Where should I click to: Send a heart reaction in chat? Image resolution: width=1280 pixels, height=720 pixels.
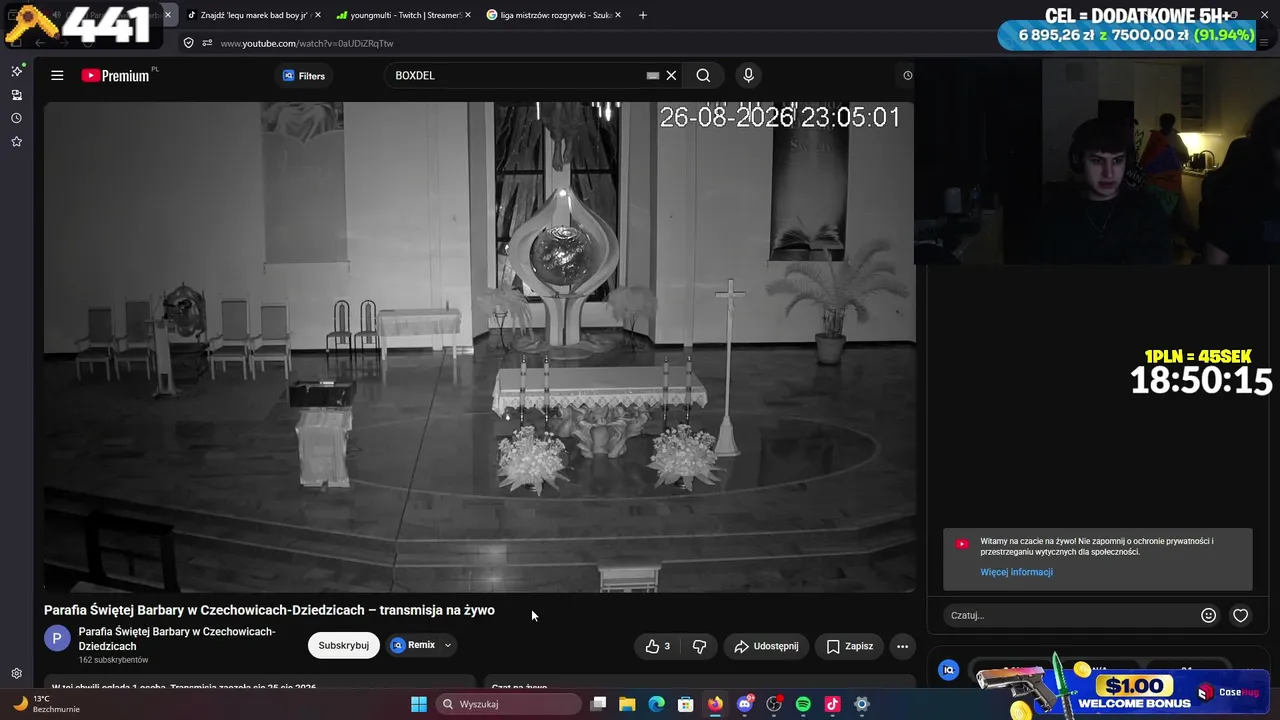pos(1240,615)
